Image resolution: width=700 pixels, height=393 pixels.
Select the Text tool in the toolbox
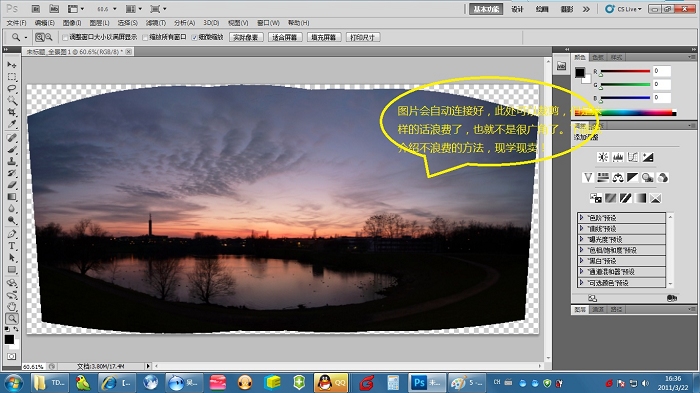(12, 246)
